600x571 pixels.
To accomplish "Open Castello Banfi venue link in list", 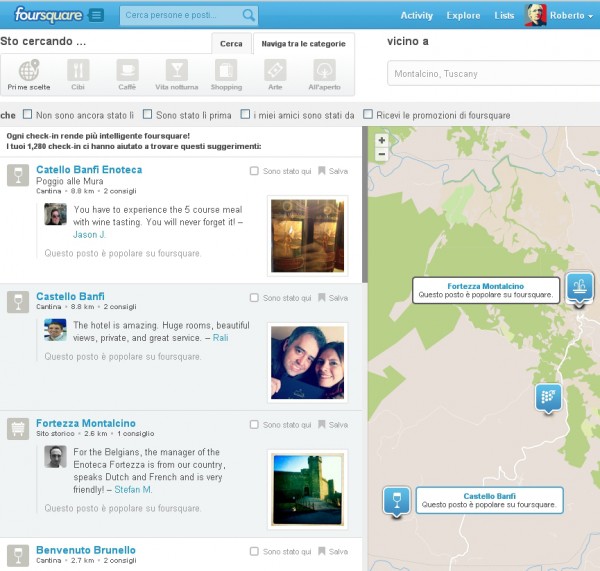I will click(x=70, y=296).
